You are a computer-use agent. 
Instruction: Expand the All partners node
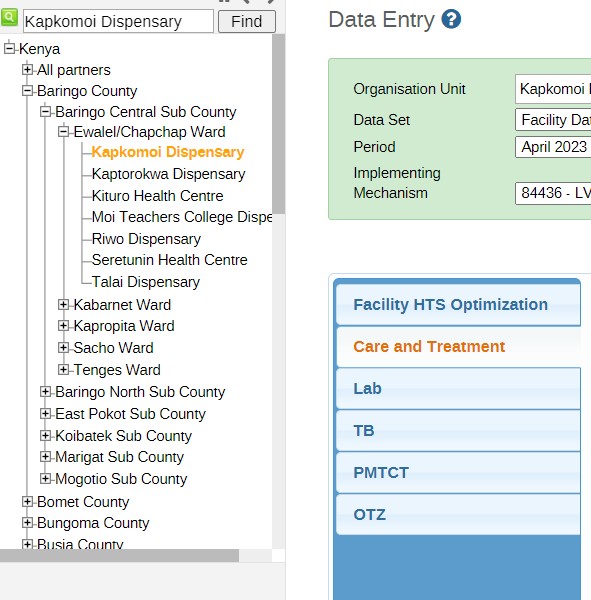coord(27,70)
